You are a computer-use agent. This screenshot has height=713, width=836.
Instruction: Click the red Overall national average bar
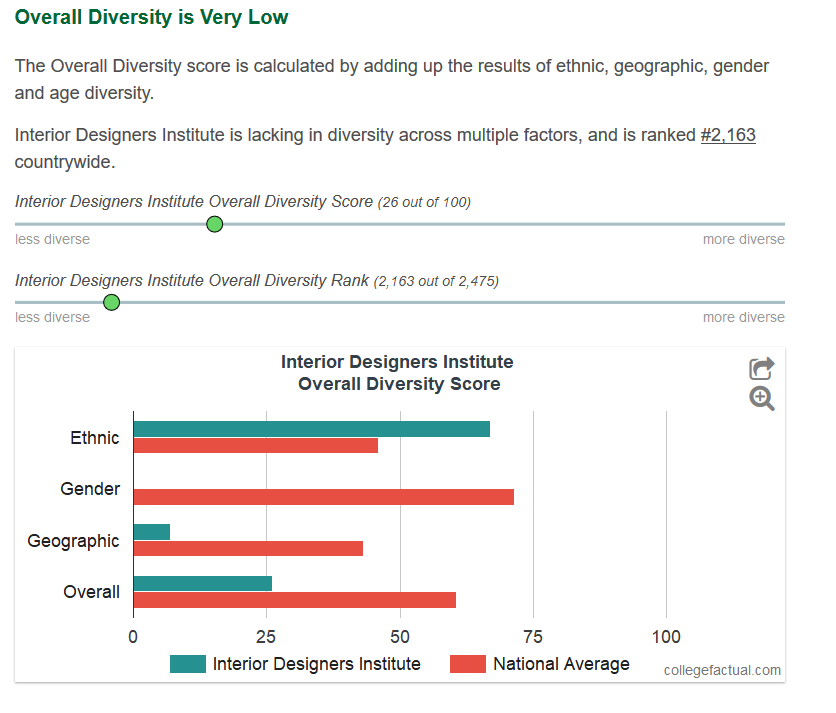[x=295, y=600]
